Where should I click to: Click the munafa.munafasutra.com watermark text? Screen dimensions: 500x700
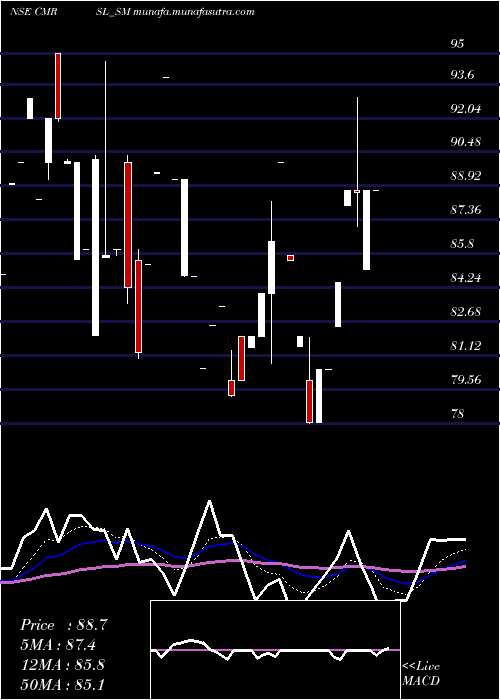[x=193, y=12]
